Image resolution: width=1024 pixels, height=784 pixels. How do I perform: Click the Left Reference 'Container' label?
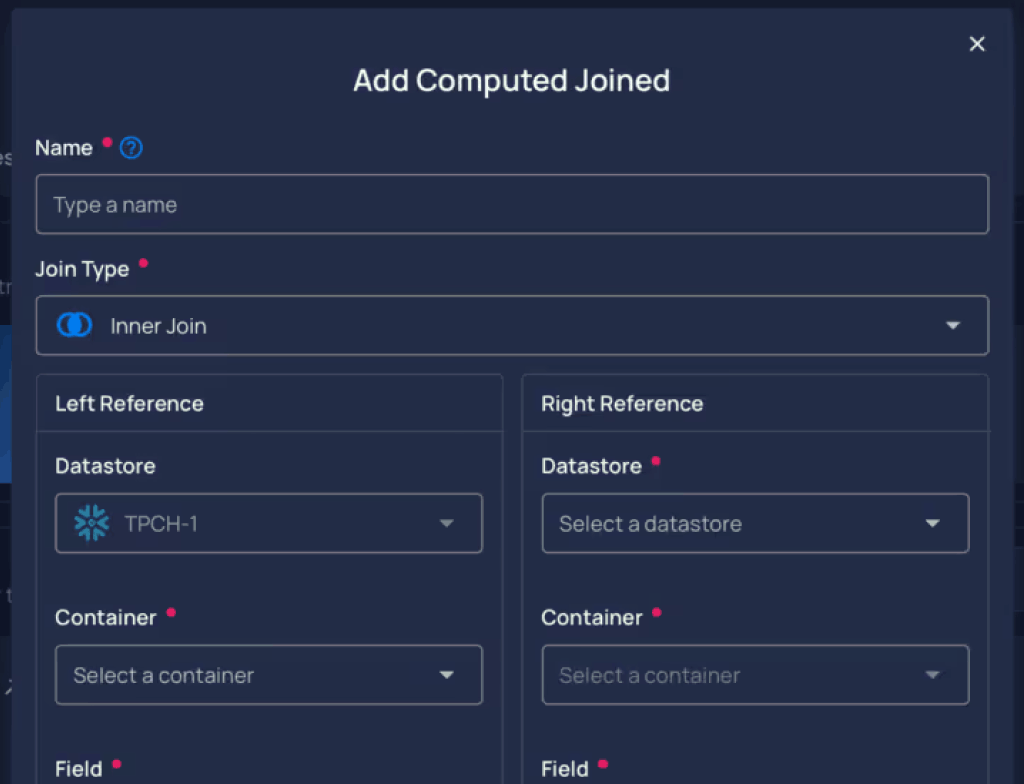pos(106,617)
